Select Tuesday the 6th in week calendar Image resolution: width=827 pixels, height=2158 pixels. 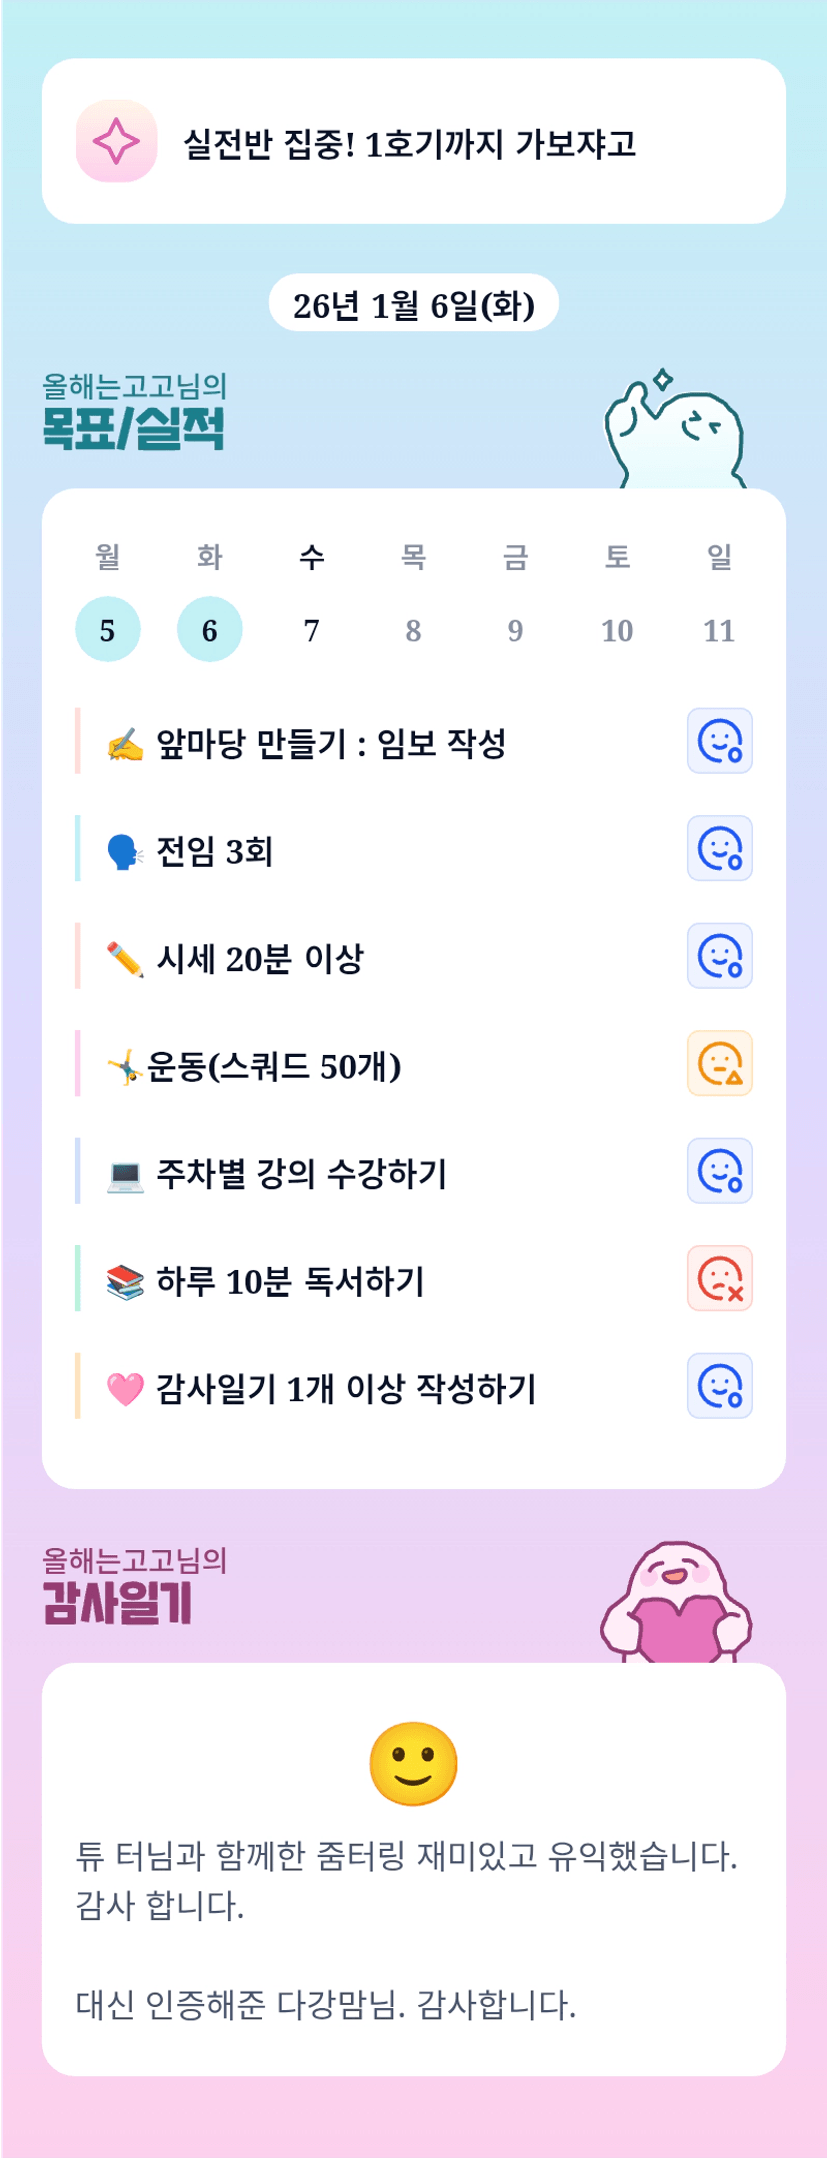pyautogui.click(x=210, y=630)
